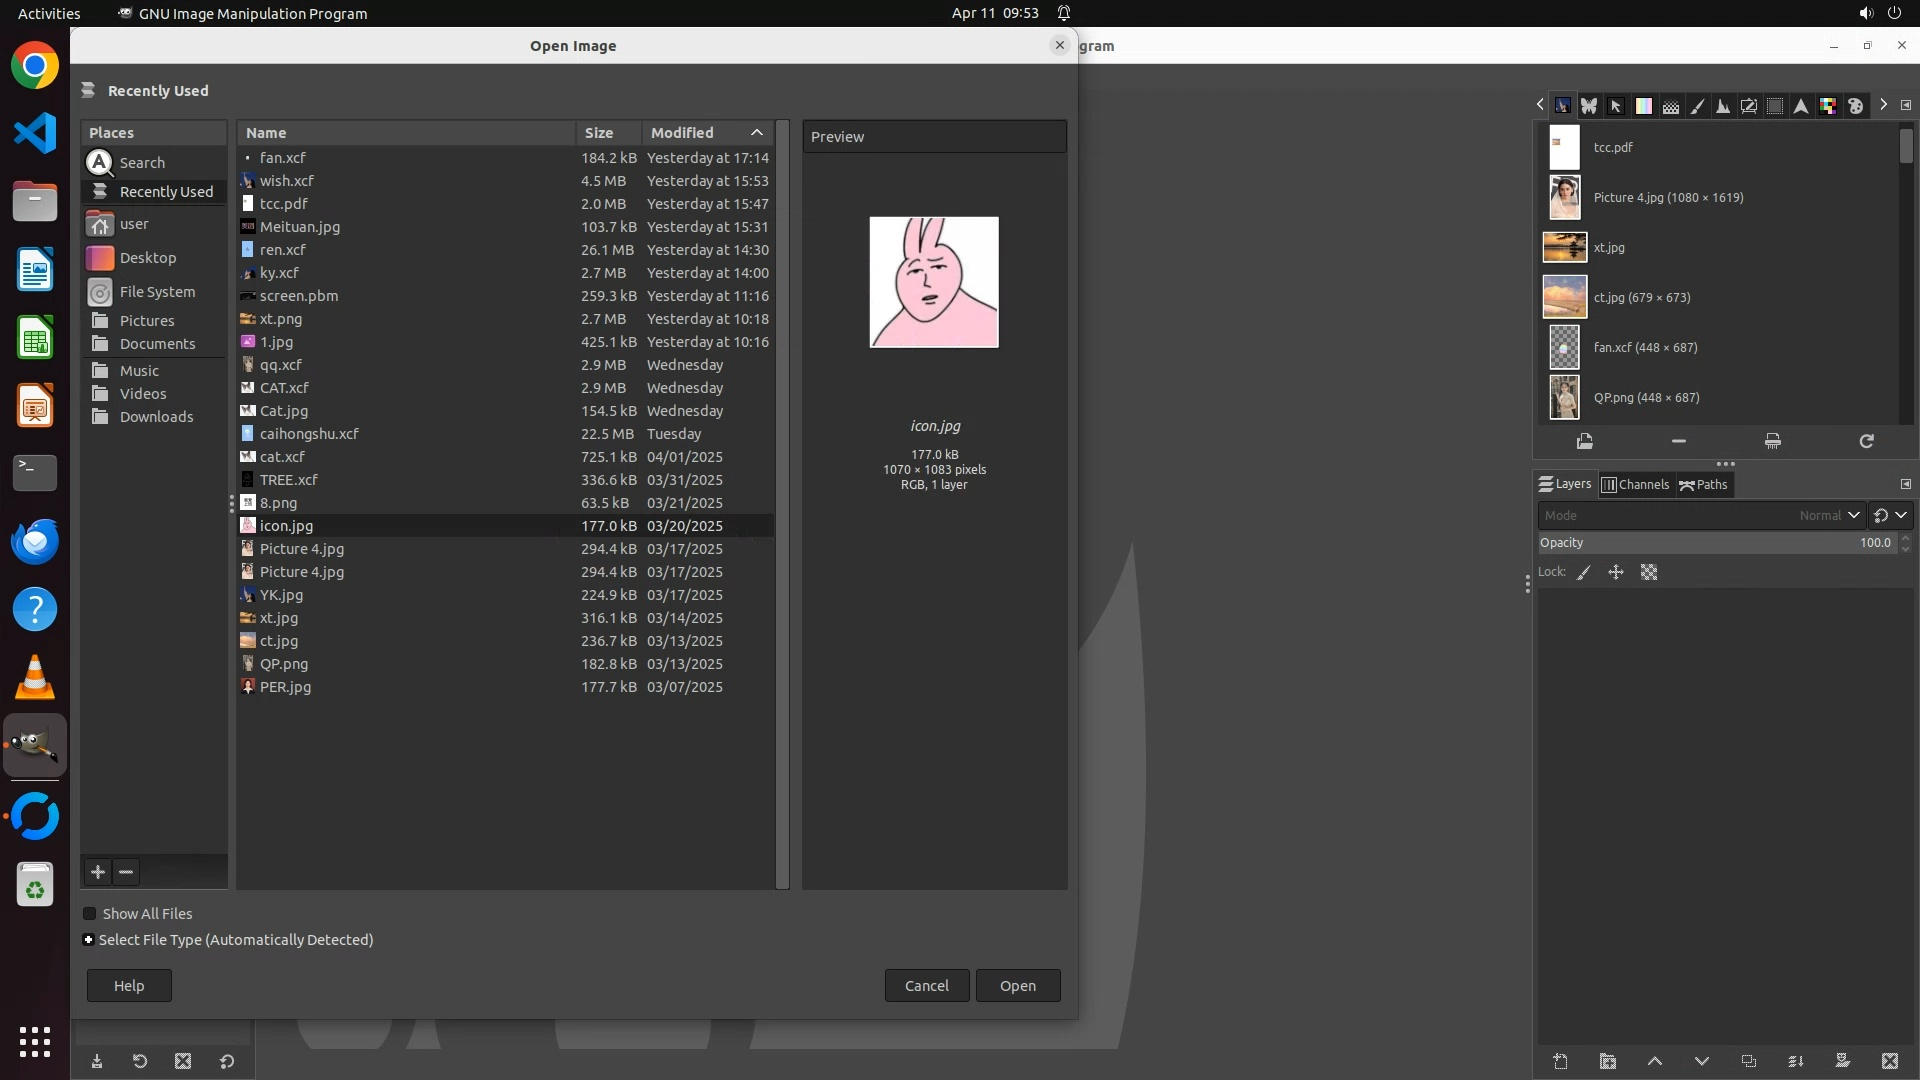Click the Histogram dock tab icon

pyautogui.click(x=1722, y=106)
